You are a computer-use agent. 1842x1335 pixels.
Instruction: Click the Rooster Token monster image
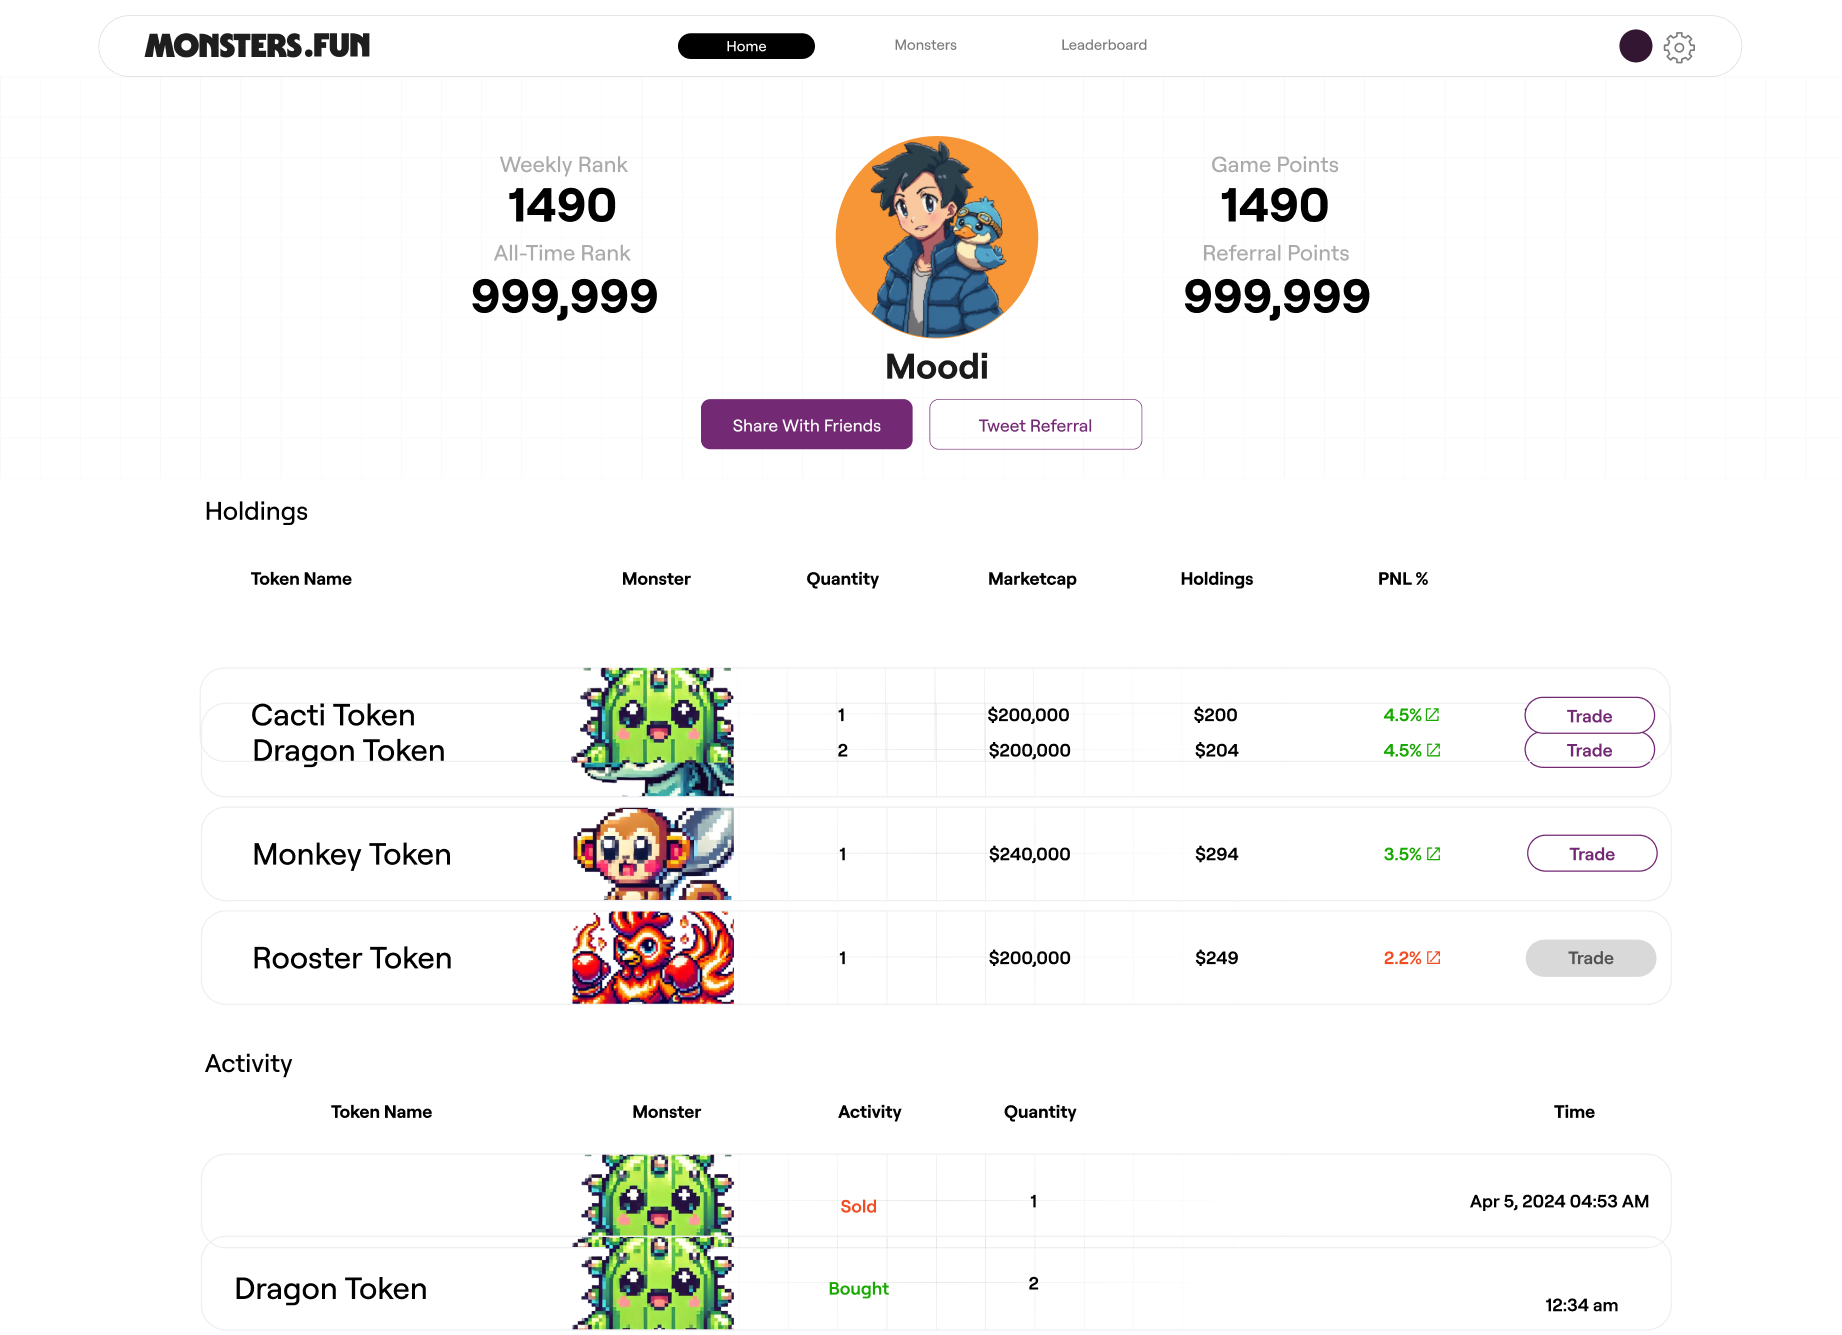coord(653,958)
